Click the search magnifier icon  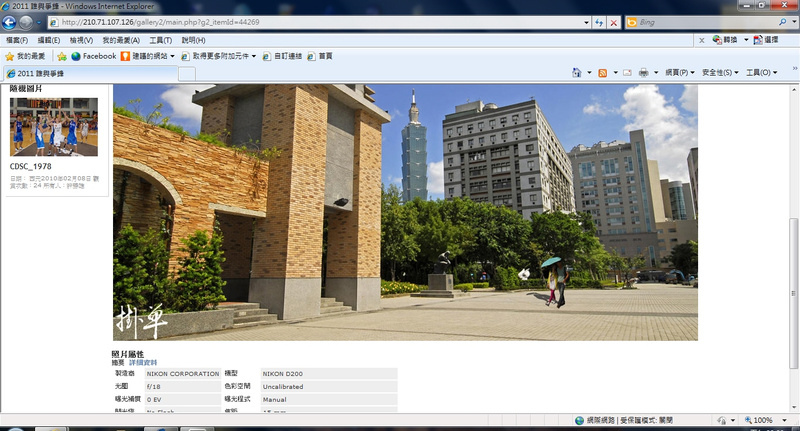click(782, 22)
